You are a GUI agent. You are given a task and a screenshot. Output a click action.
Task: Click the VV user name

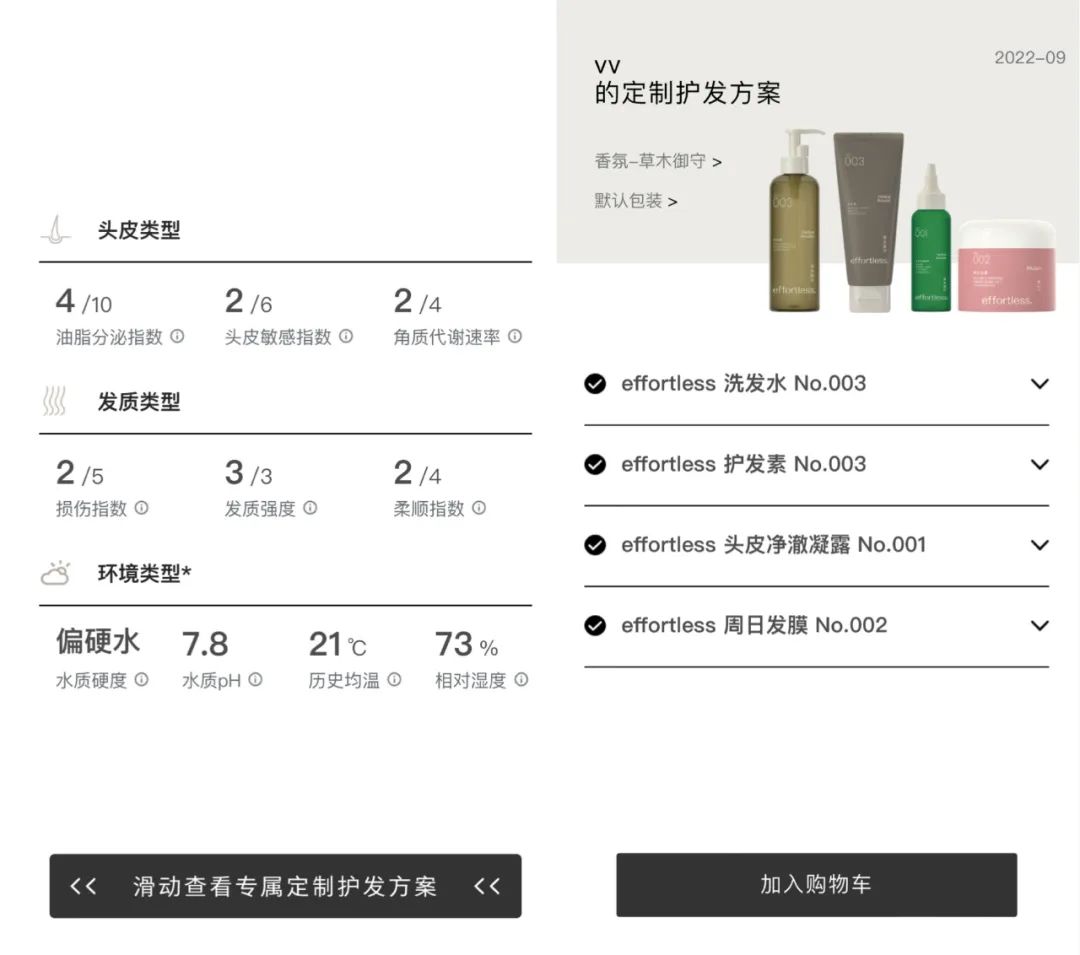pyautogui.click(x=608, y=67)
